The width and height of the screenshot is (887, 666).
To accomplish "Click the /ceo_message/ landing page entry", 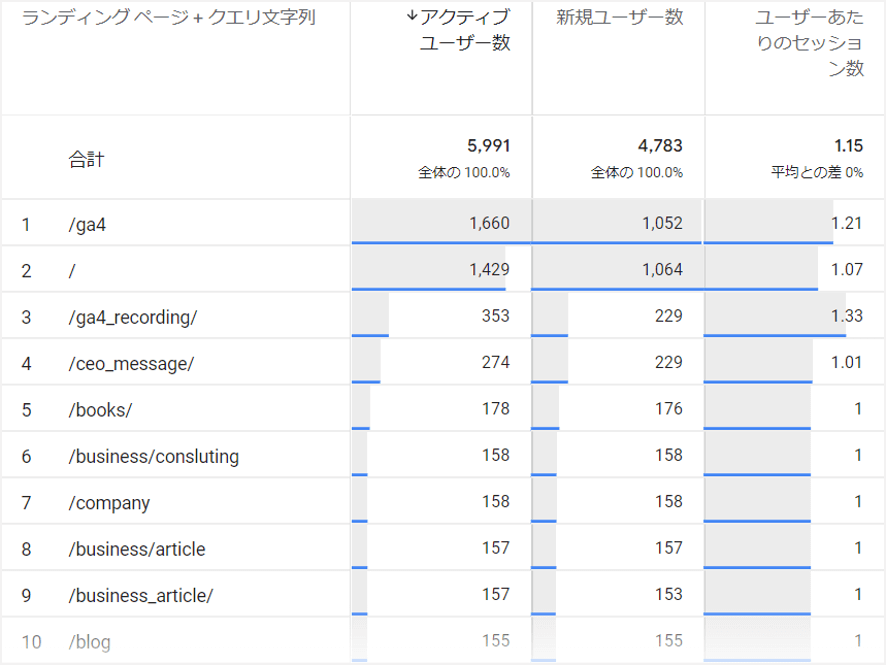I will 131,363.
